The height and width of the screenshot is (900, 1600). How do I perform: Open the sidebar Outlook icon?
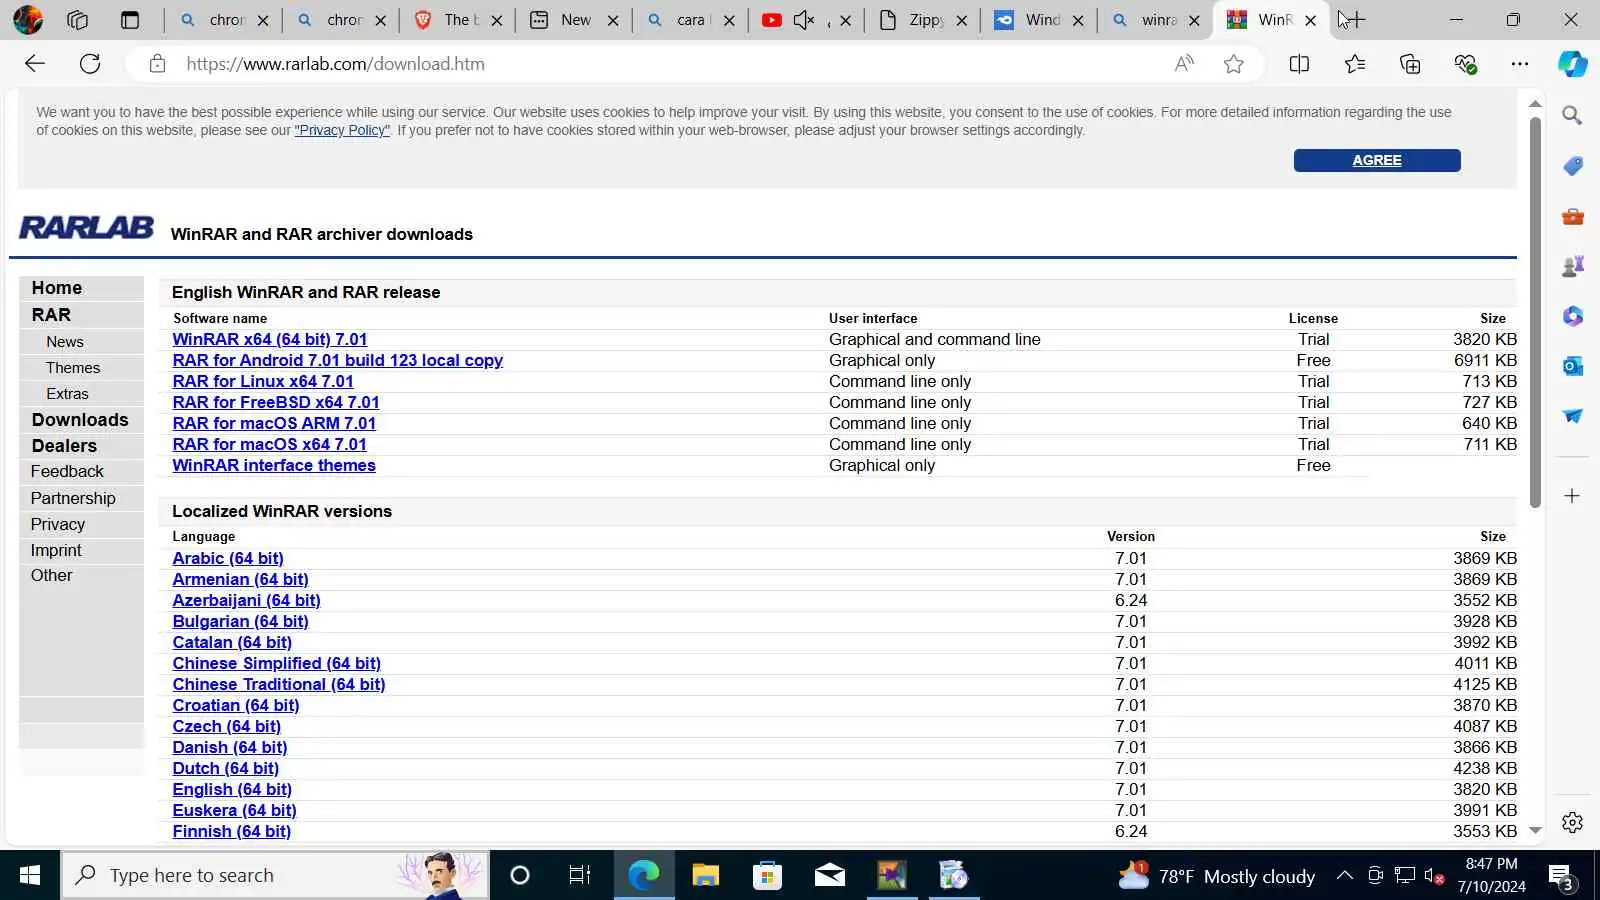tap(1572, 366)
